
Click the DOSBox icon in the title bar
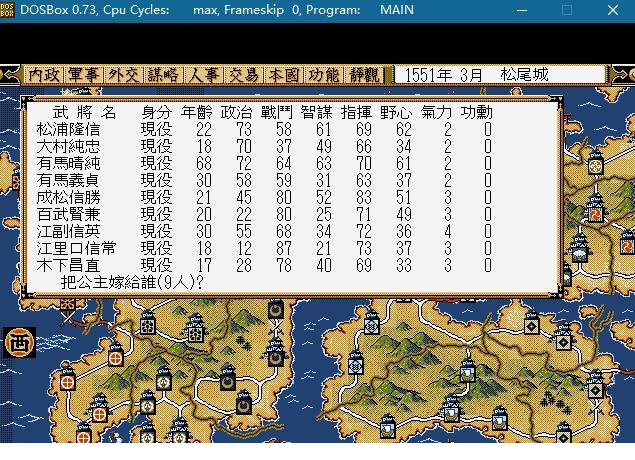pos(7,10)
